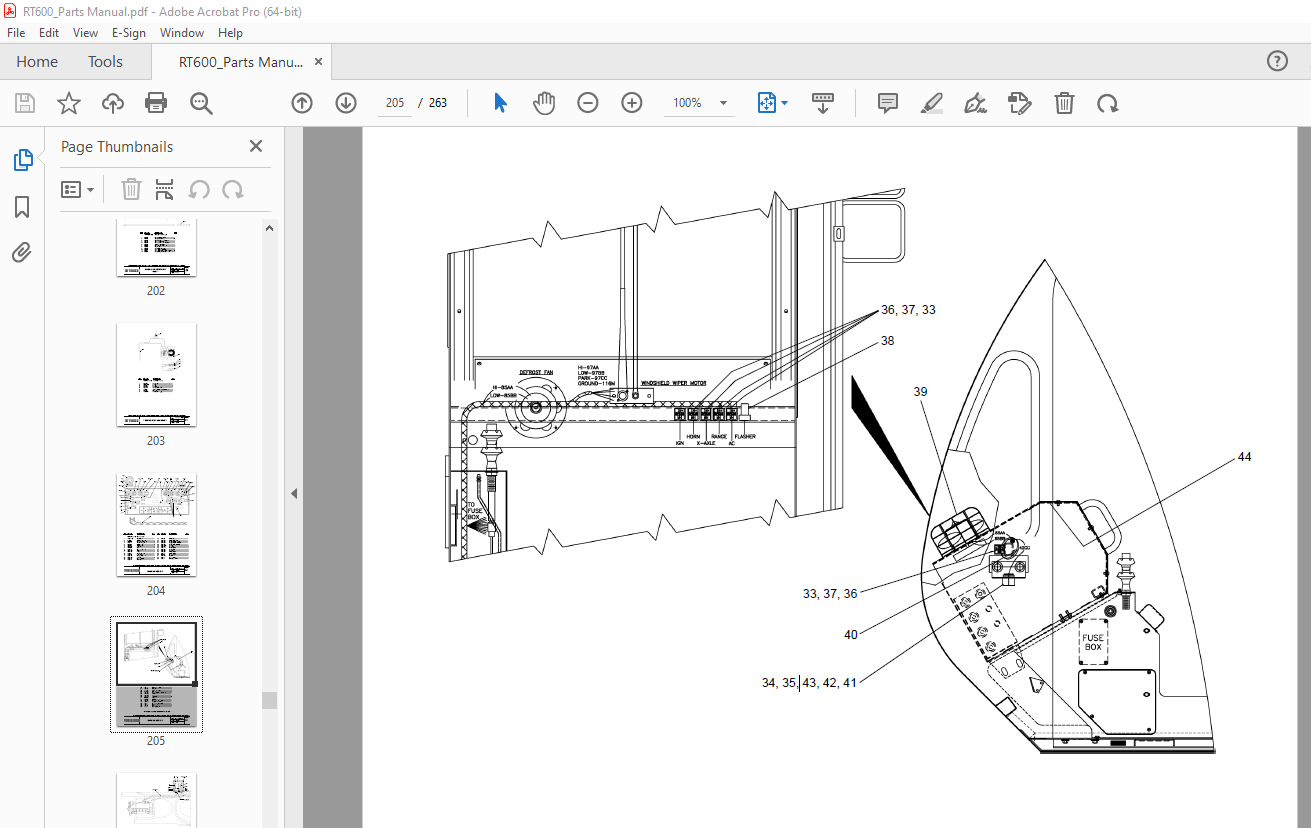Open the Help menu
The image size is (1311, 828).
pos(230,32)
